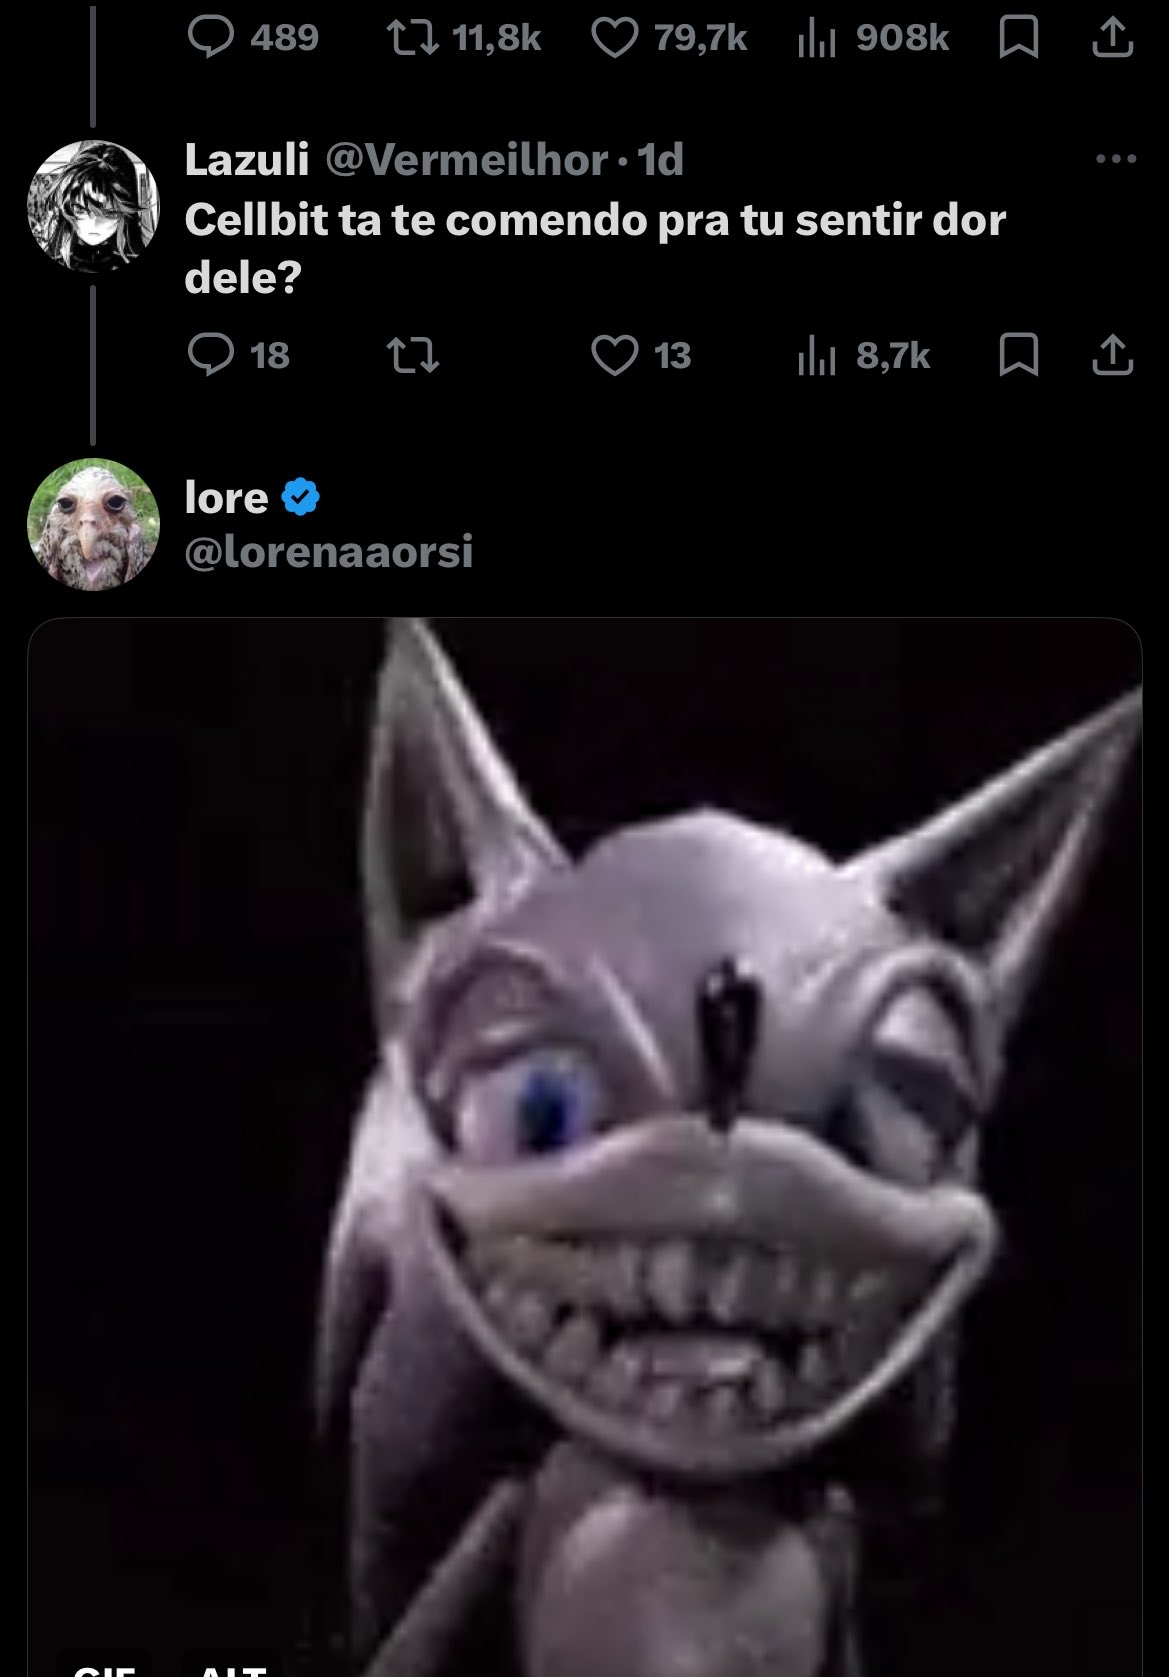Viewport: 1169px width, 1677px height.
Task: View analytics showing 908k views
Action: coord(817,39)
